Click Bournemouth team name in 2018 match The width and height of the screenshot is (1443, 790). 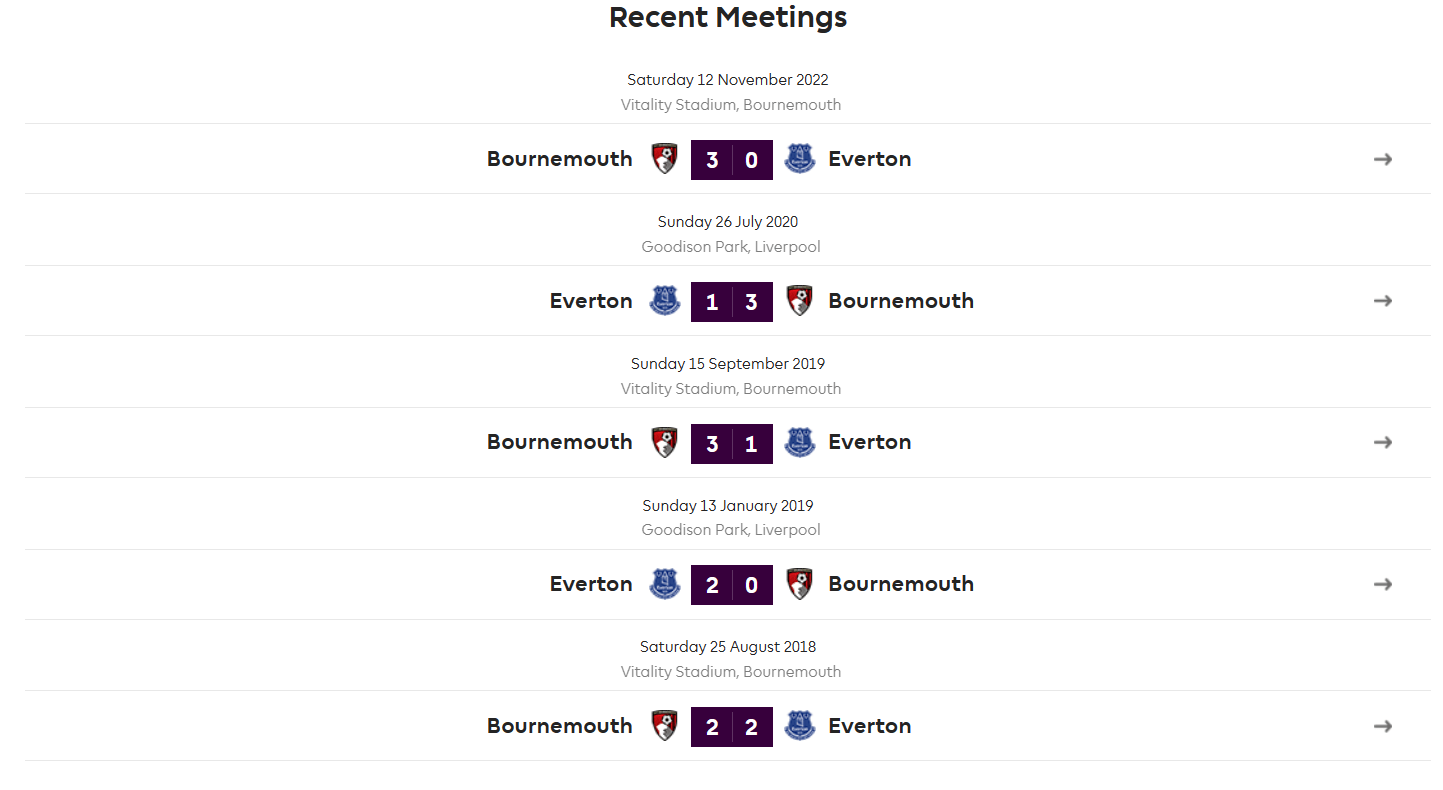[560, 726]
